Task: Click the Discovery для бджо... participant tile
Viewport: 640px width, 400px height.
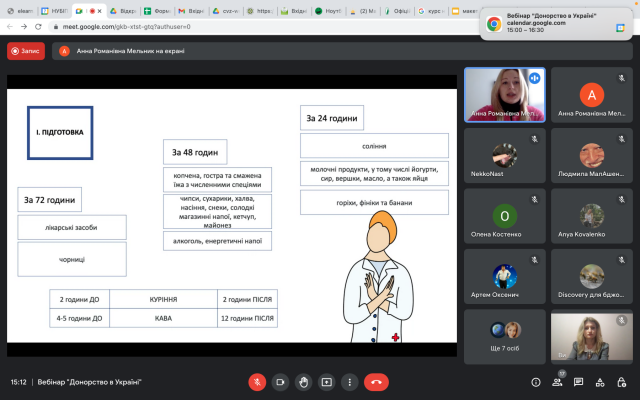Action: (x=591, y=276)
